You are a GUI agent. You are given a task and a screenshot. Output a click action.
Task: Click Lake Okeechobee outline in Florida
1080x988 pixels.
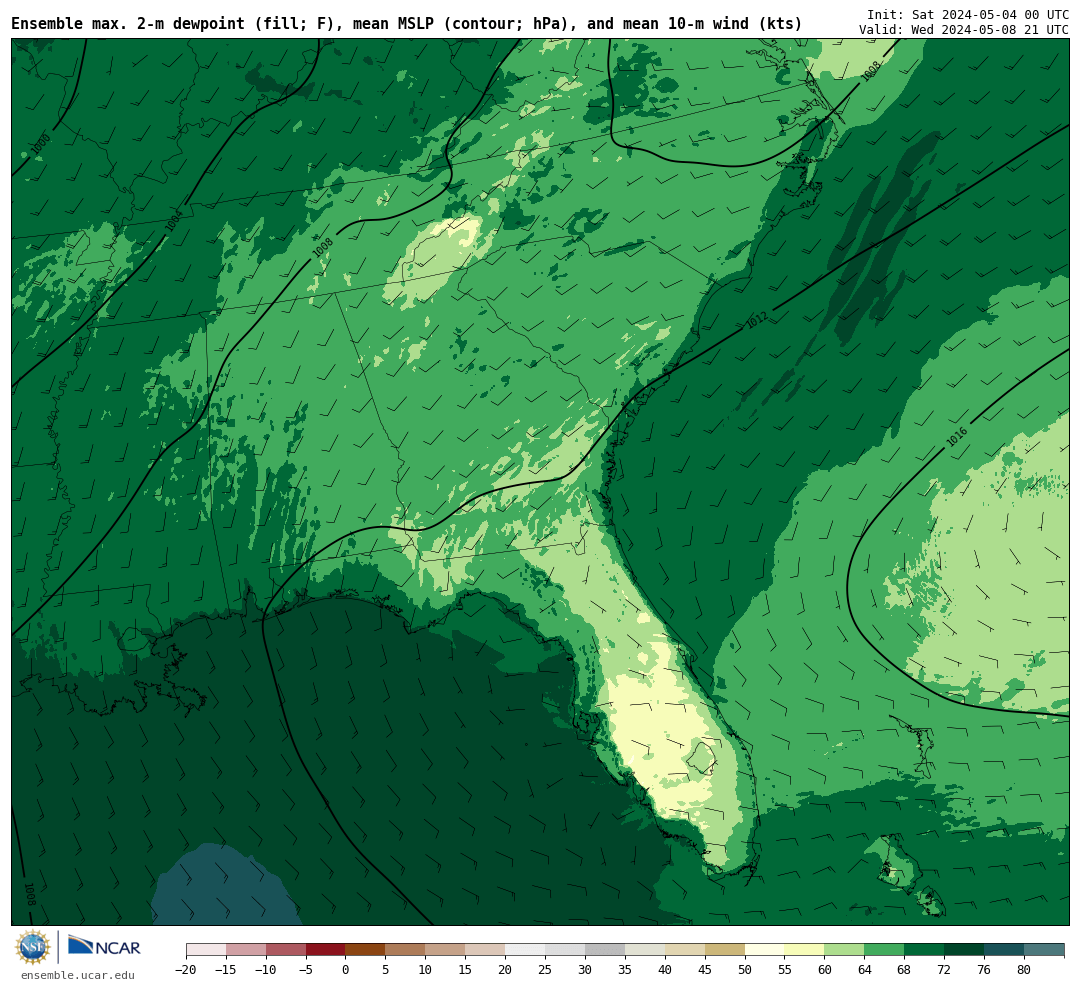coord(701,758)
